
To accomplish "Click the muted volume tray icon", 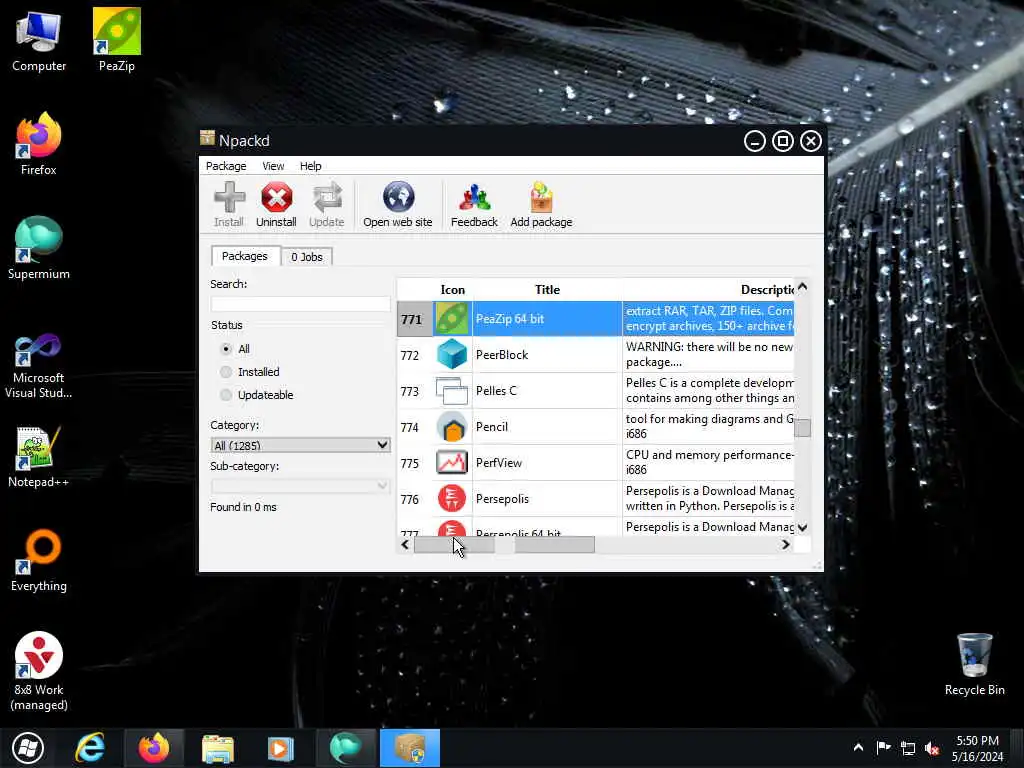I will point(932,748).
